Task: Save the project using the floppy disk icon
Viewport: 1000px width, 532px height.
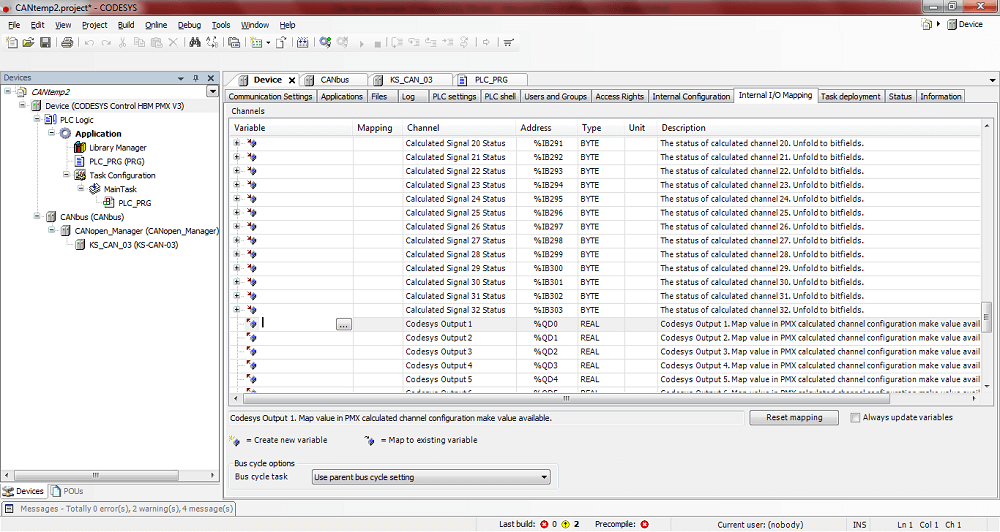Action: 45,42
